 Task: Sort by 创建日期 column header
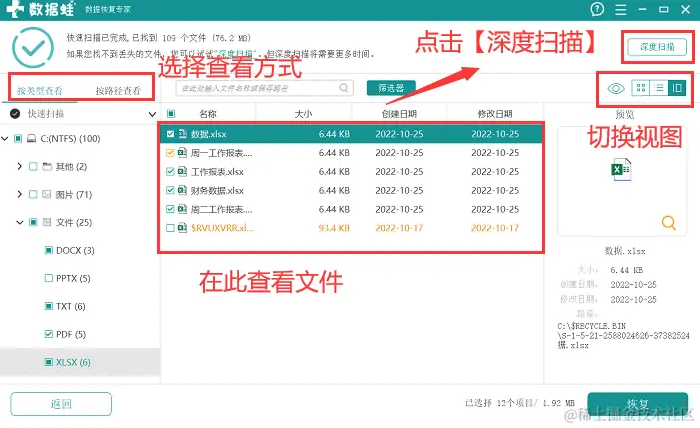399,114
